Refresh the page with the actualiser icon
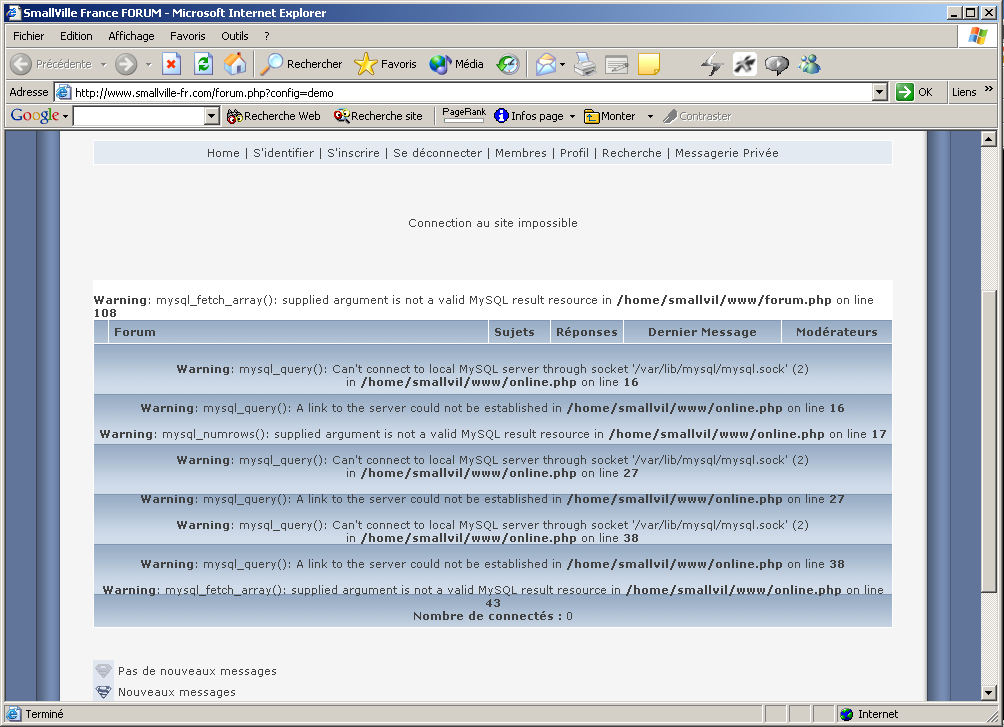1004x727 pixels. [x=202, y=63]
